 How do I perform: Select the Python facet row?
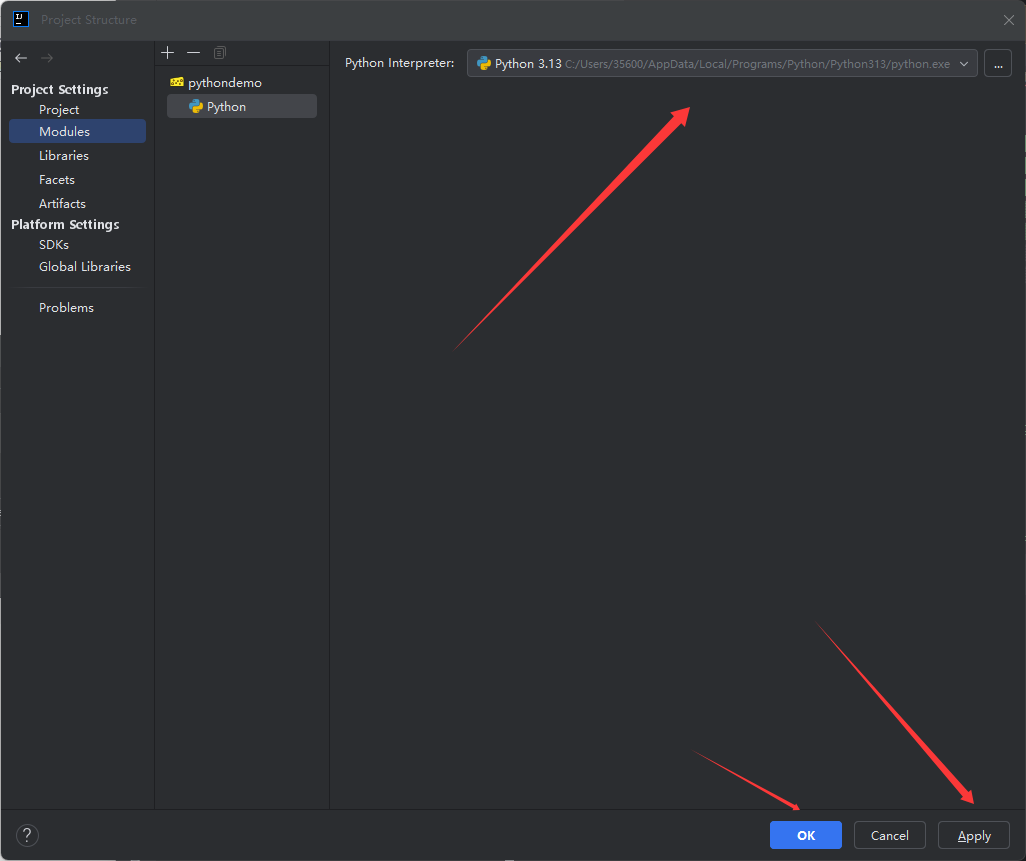[x=241, y=107]
